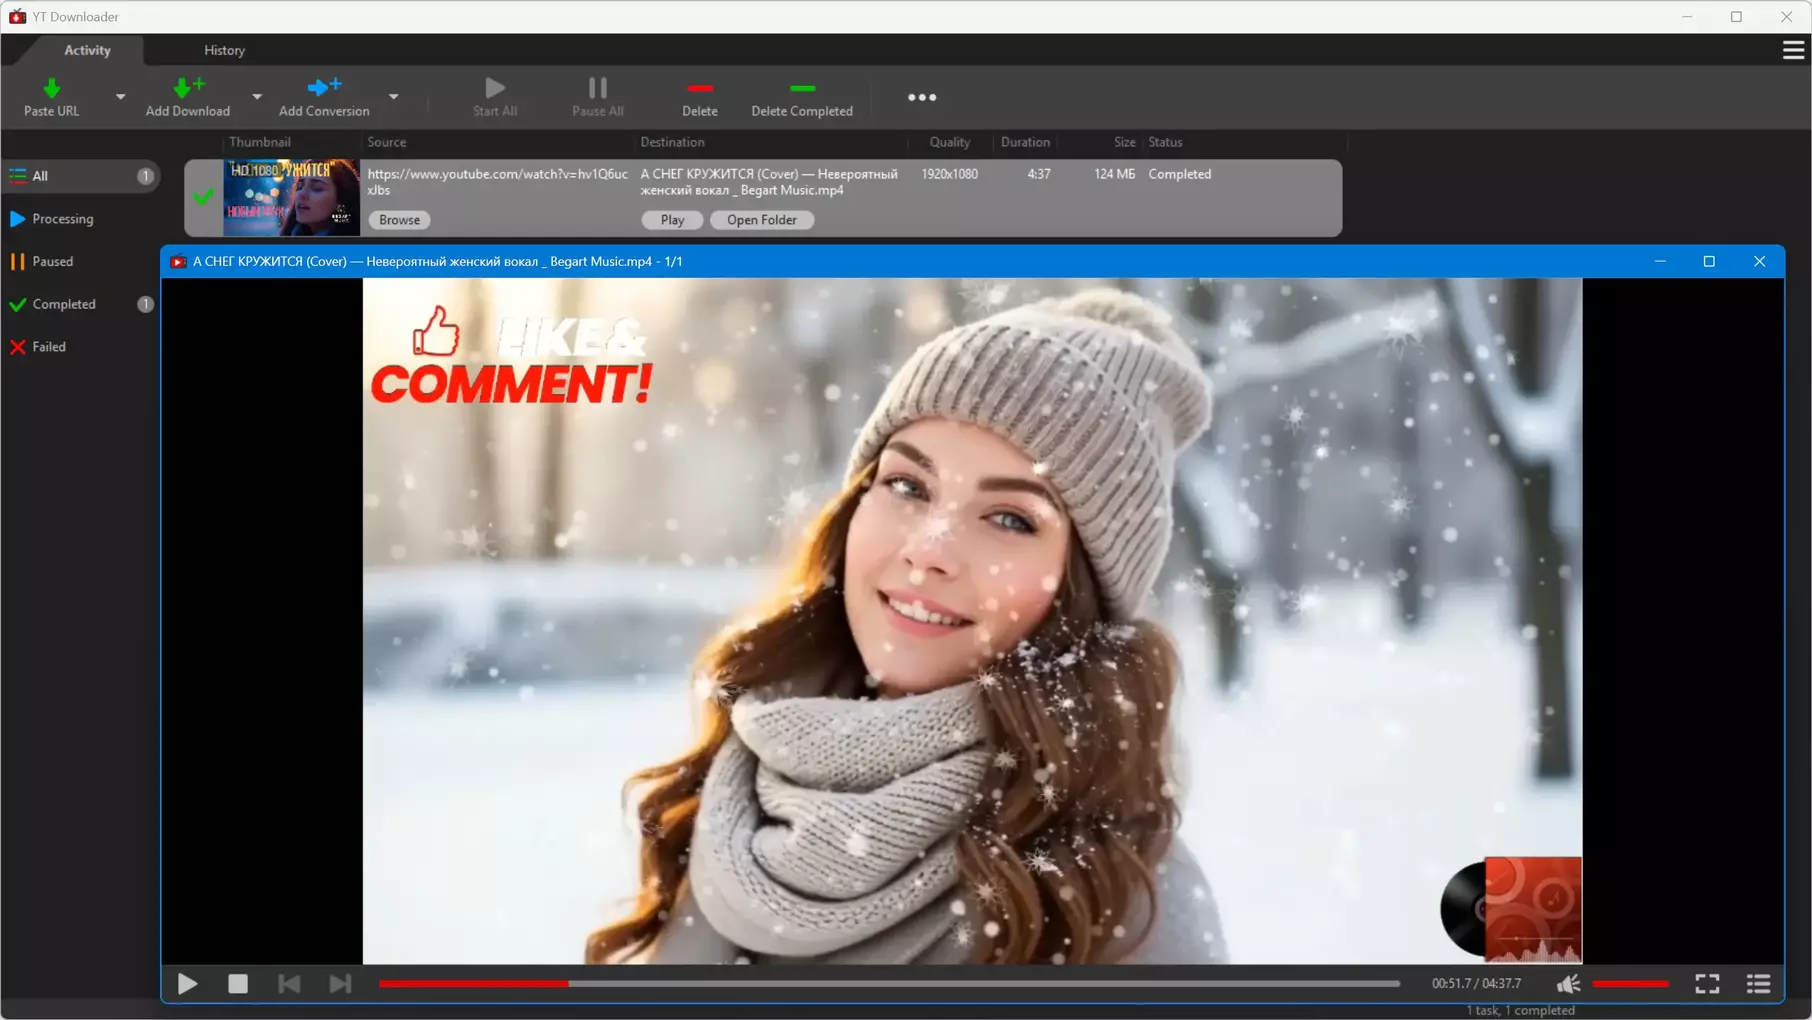Mute the player audio

(x=1568, y=984)
